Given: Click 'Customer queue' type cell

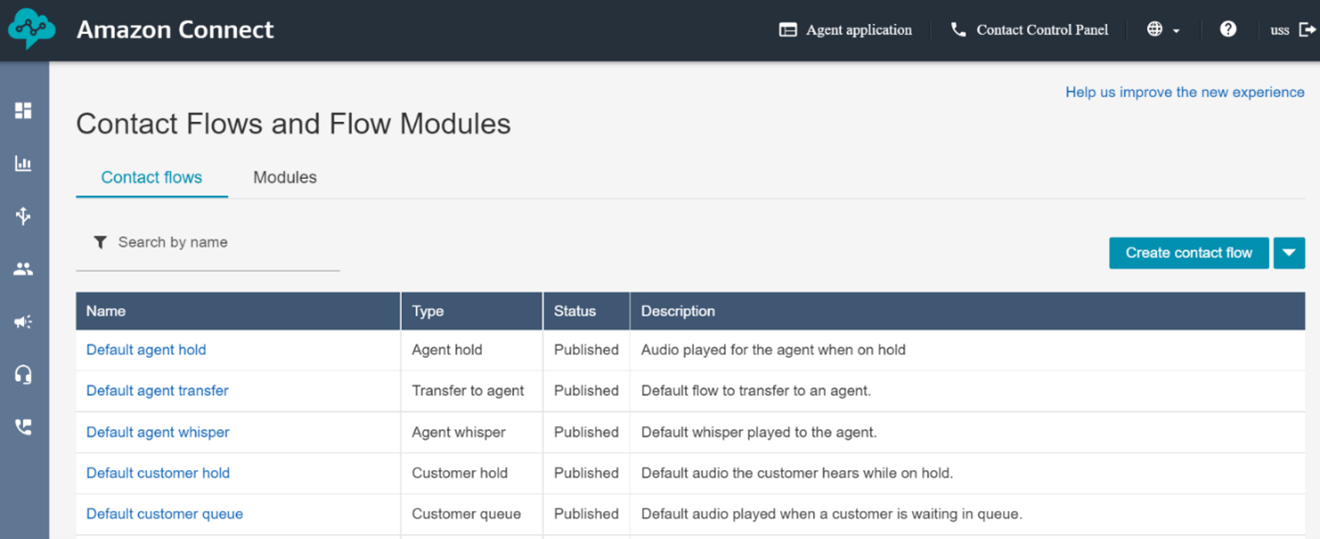Looking at the screenshot, I should coord(466,514).
